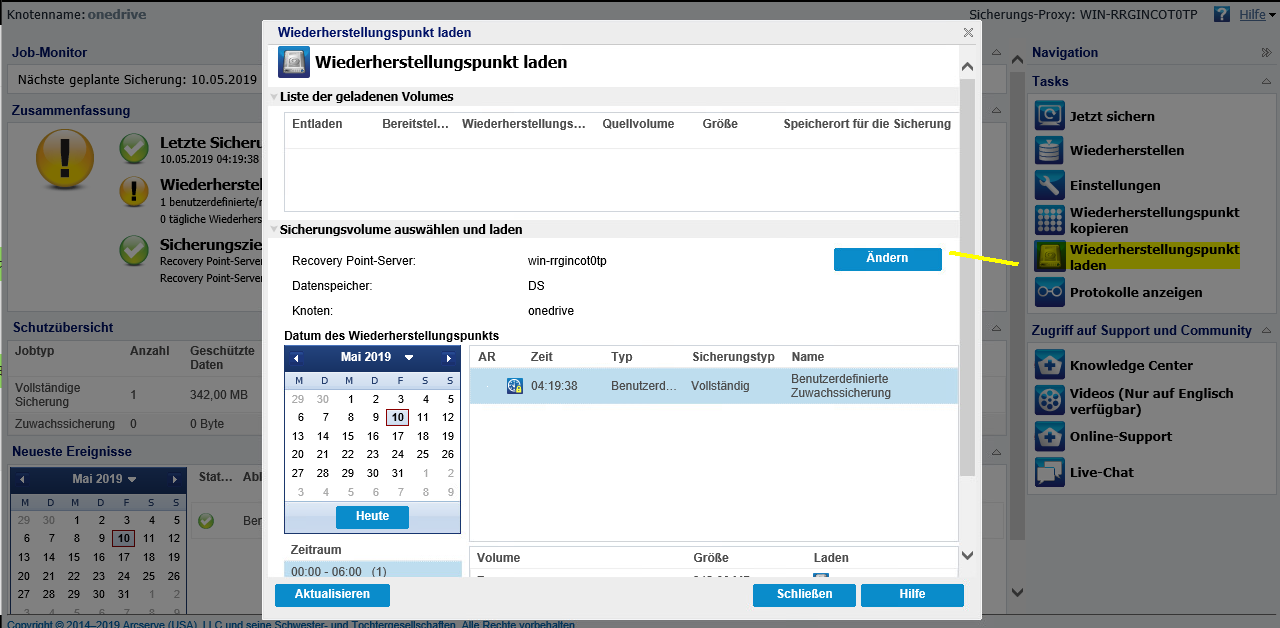Go to next month in Neueste Ereignisse calendar
The width and height of the screenshot is (1280, 628).
tap(175, 480)
